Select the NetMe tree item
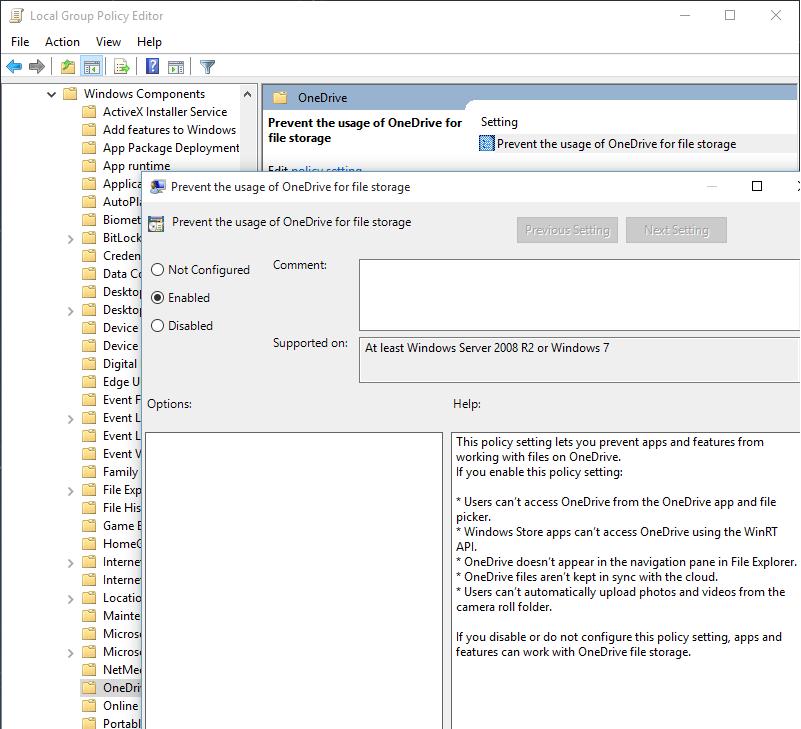The image size is (801, 729). coord(122,670)
